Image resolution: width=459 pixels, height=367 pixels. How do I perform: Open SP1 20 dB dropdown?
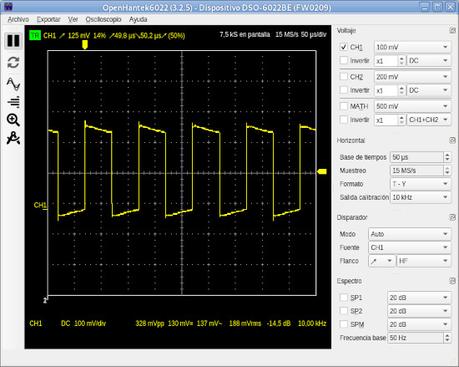point(419,298)
